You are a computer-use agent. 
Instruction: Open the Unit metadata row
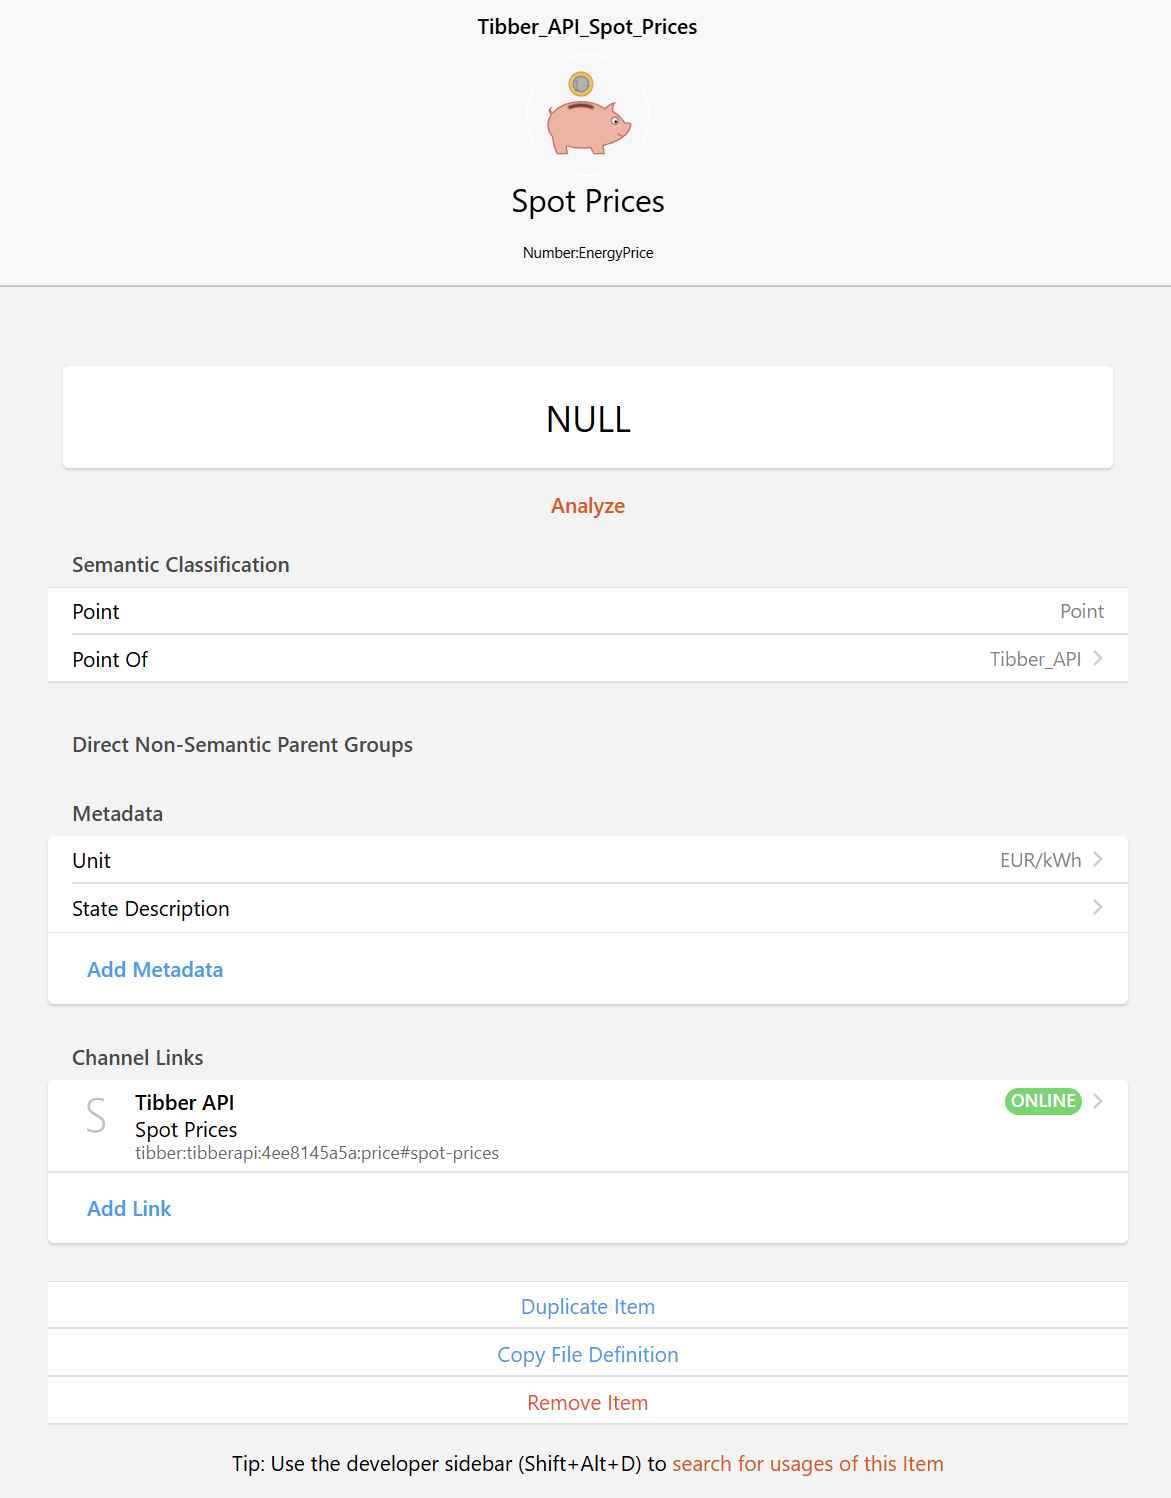[588, 860]
